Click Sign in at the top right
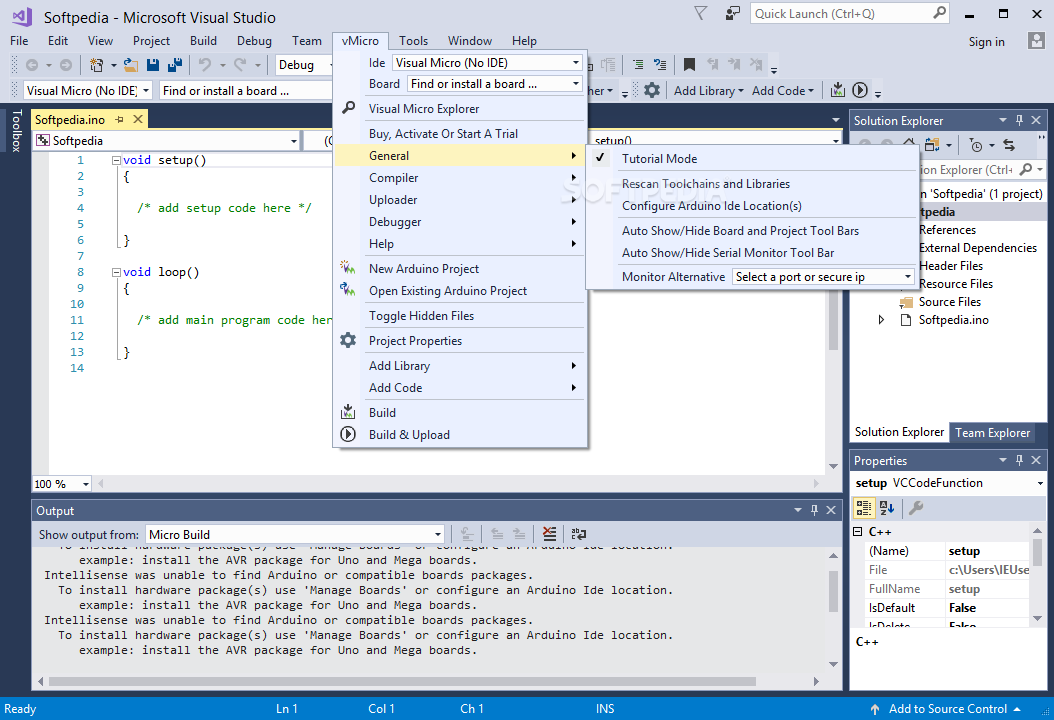This screenshot has width=1054, height=720. (x=986, y=42)
